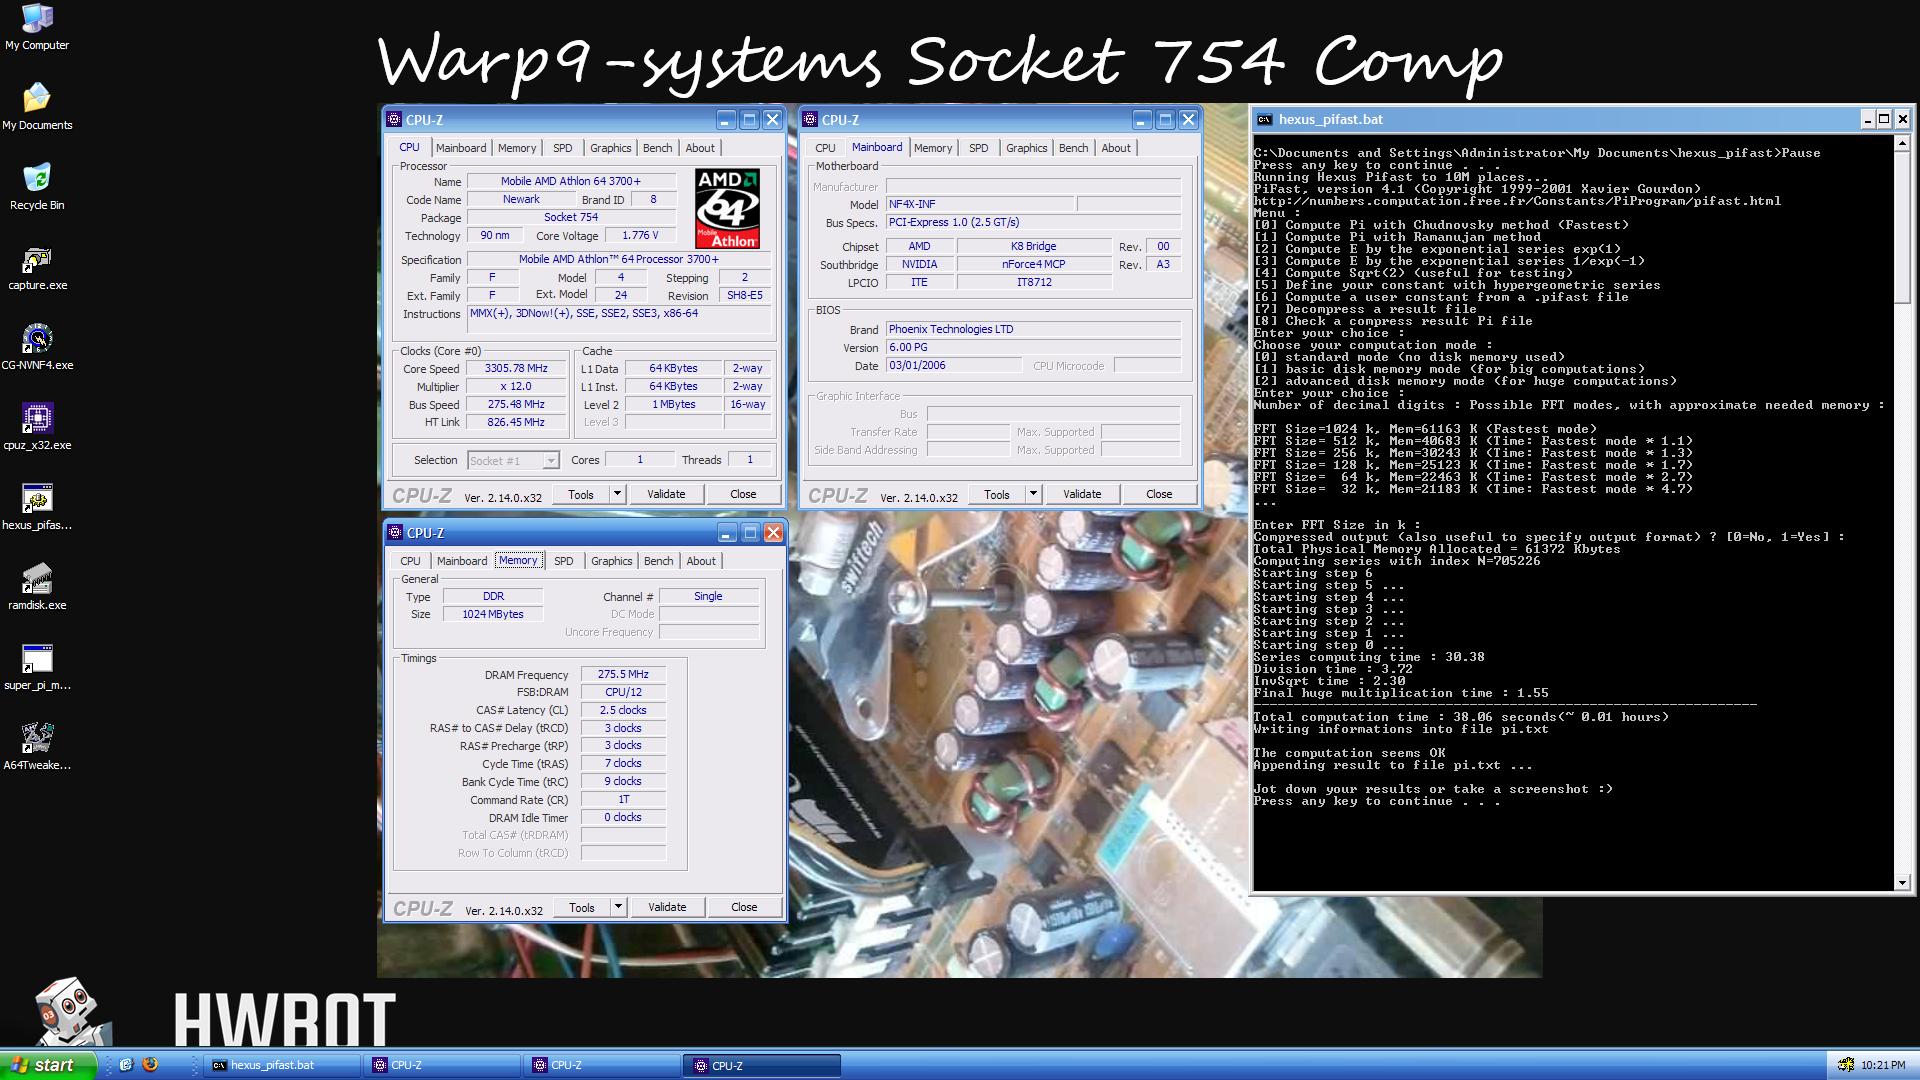Switch to hexus_pifast.bat taskbar item
The image size is (1920, 1080).
pyautogui.click(x=282, y=1065)
